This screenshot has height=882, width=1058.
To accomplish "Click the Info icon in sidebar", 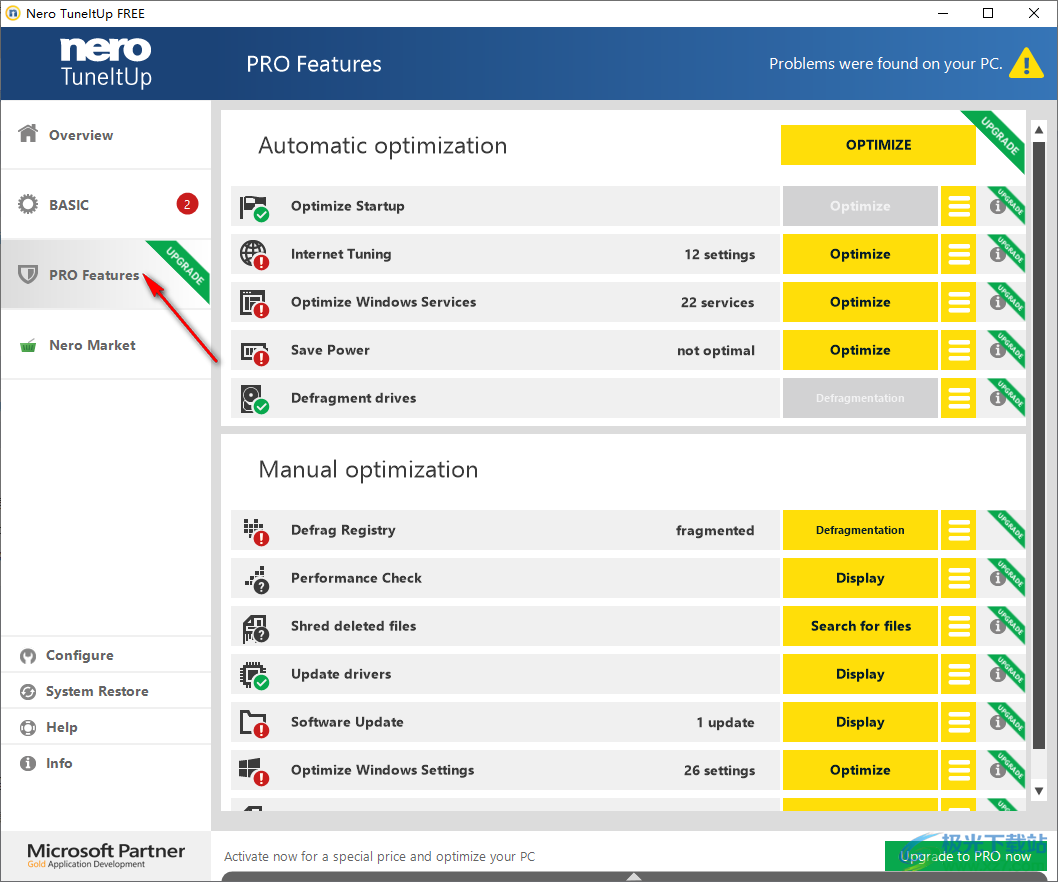I will (x=28, y=763).
